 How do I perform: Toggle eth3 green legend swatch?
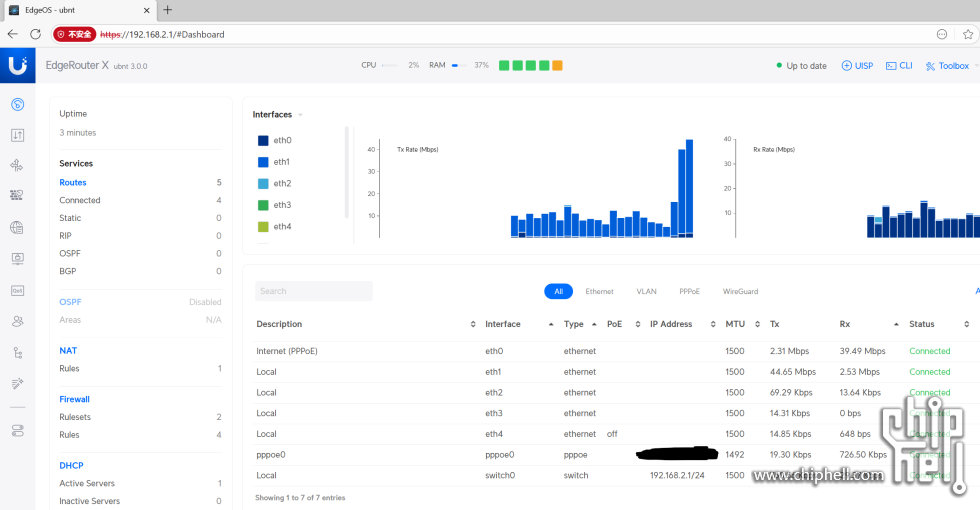point(263,205)
